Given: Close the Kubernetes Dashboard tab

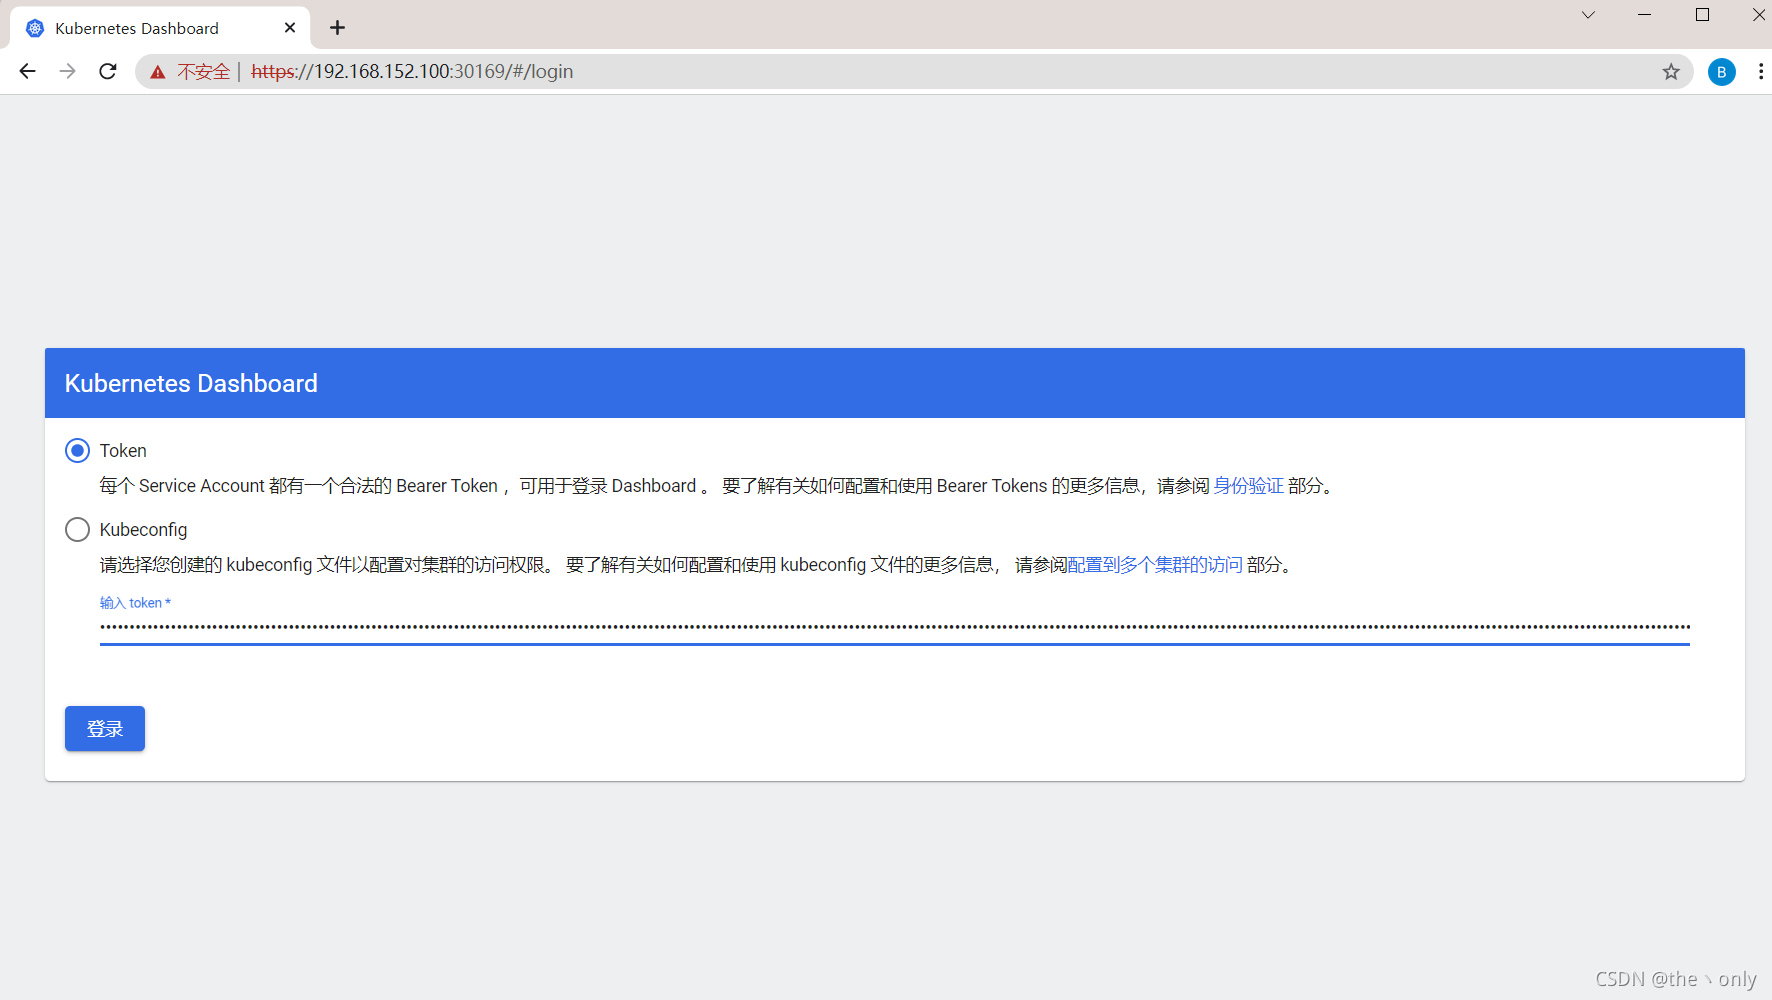Looking at the screenshot, I should 290,28.
